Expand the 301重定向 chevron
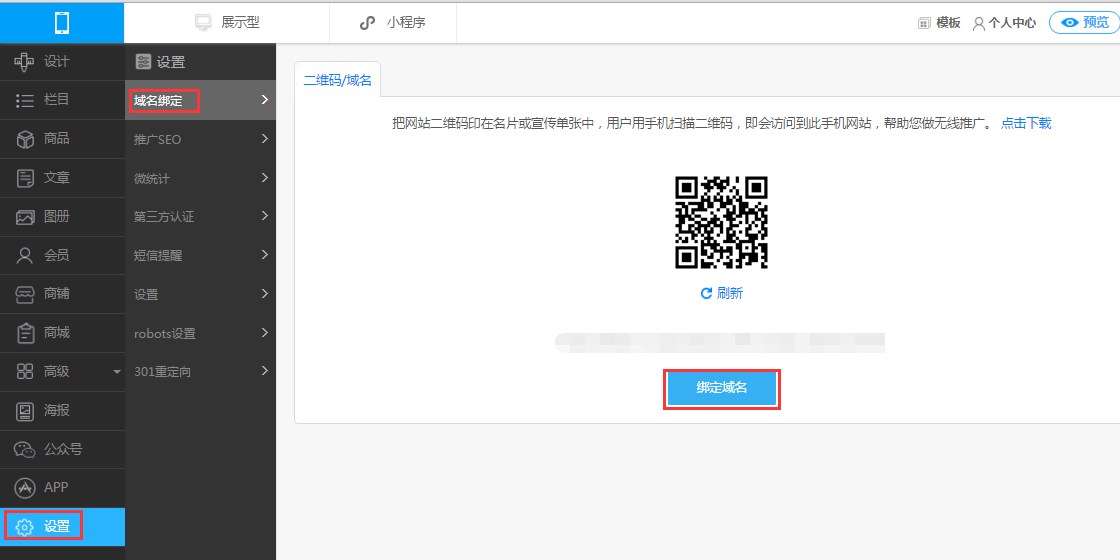 click(x=264, y=371)
